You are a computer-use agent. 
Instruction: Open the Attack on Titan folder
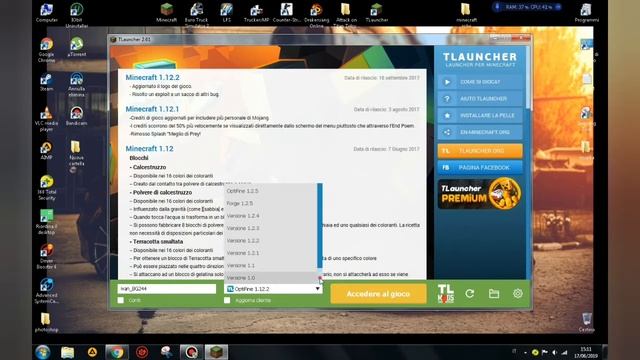click(346, 15)
